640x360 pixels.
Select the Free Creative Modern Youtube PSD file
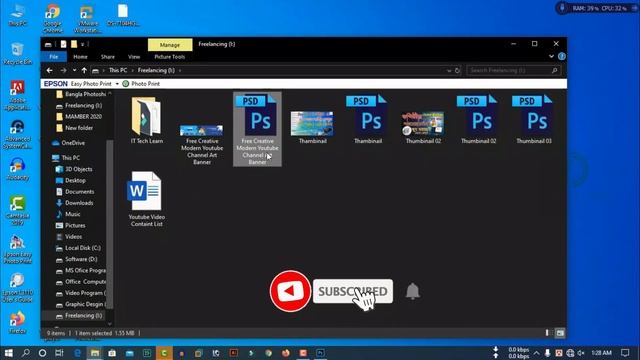[x=257, y=129]
